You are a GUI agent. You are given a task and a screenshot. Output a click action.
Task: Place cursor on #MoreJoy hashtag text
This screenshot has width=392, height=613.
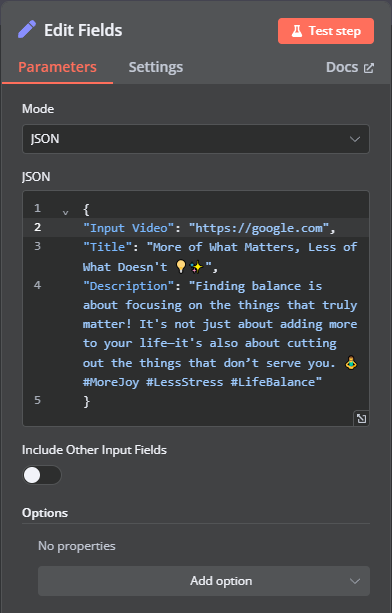111,382
